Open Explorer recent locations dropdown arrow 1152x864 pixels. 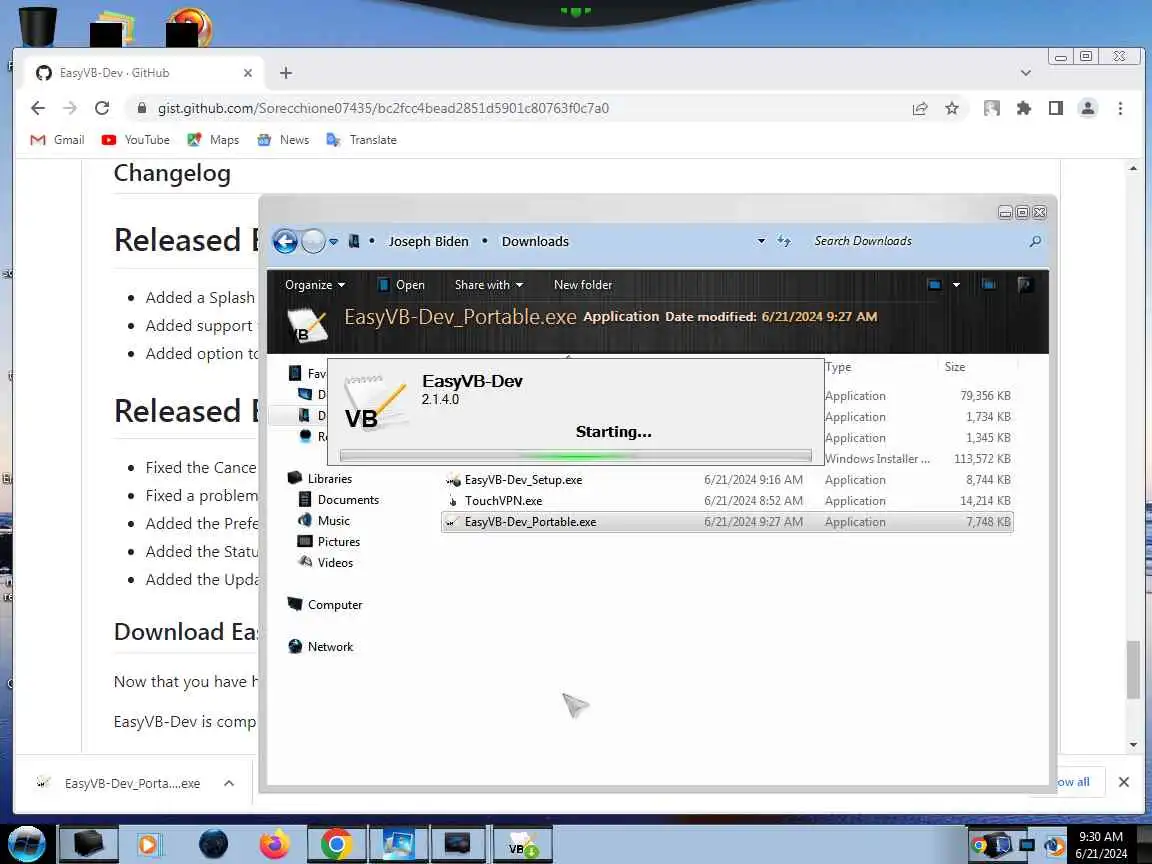334,242
